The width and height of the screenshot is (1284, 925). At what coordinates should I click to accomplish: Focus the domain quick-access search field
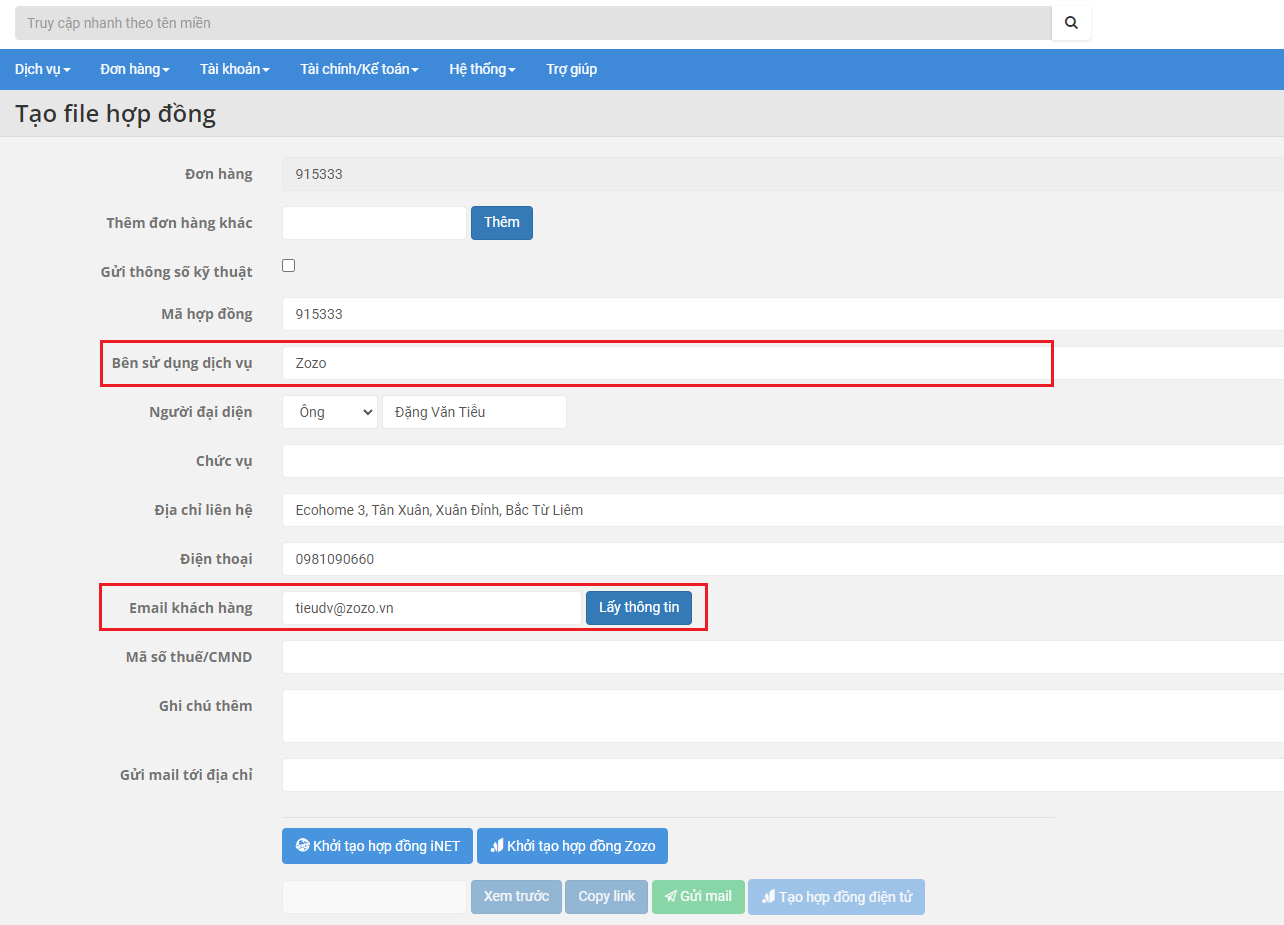533,23
